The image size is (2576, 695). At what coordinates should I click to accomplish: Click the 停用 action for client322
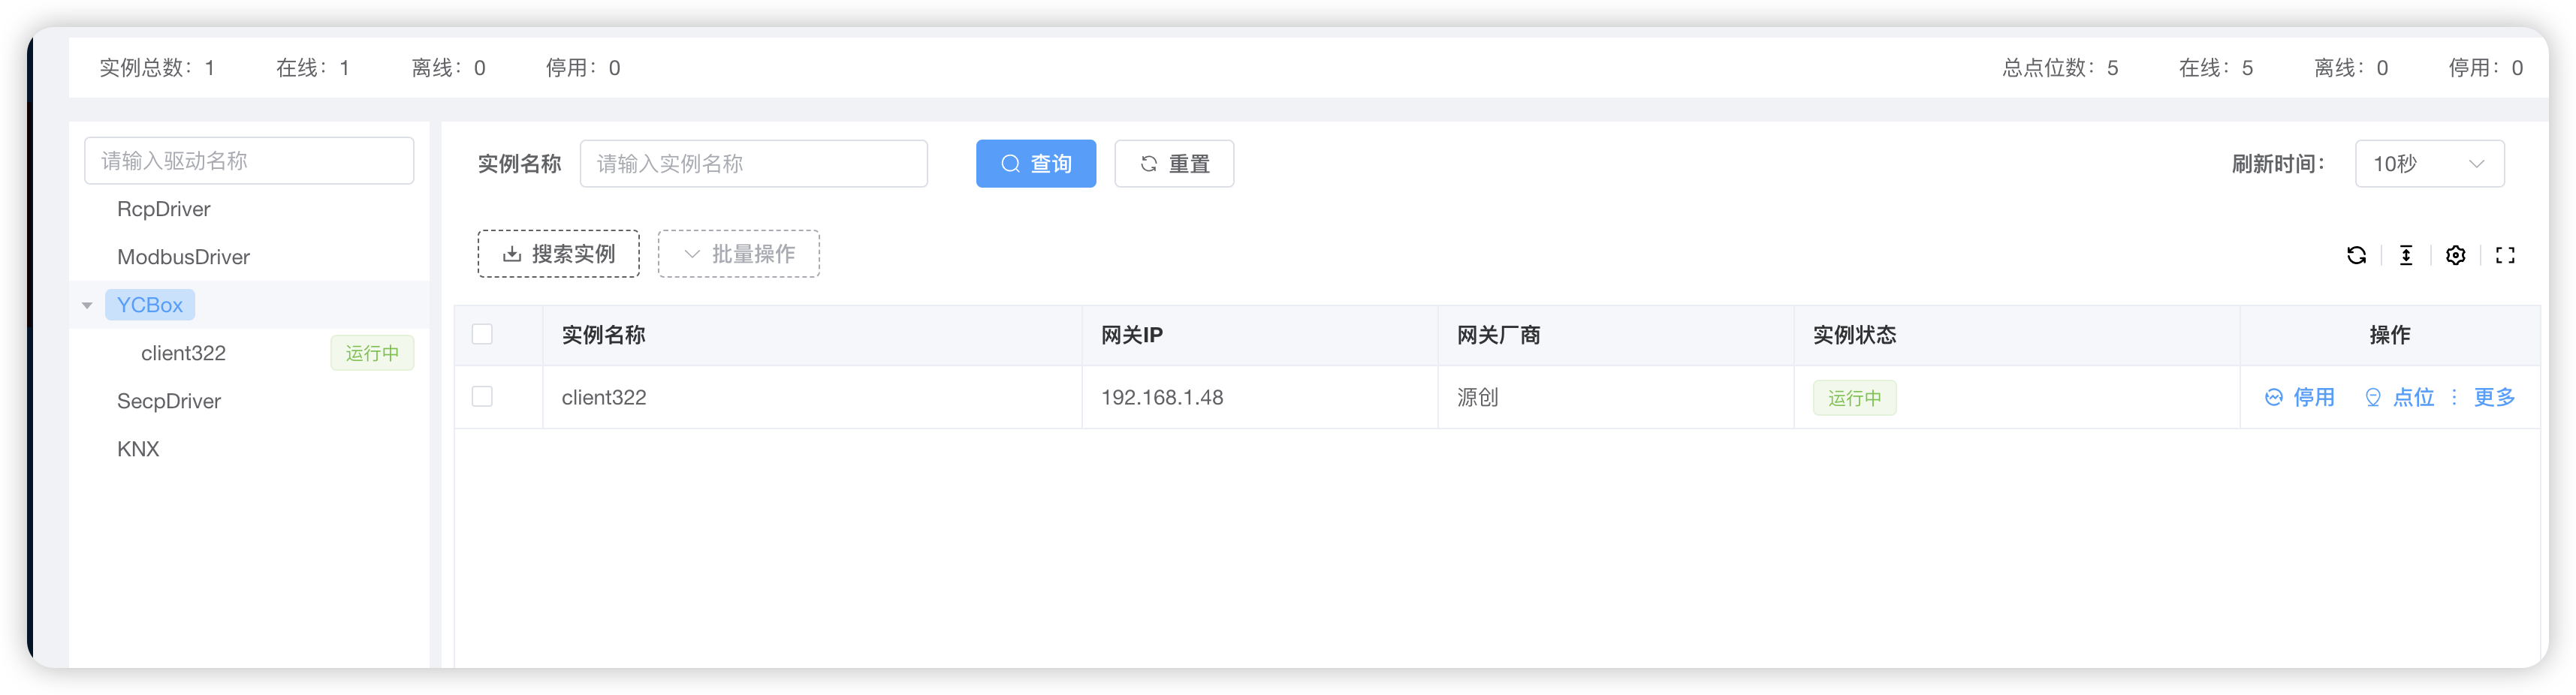click(2299, 397)
